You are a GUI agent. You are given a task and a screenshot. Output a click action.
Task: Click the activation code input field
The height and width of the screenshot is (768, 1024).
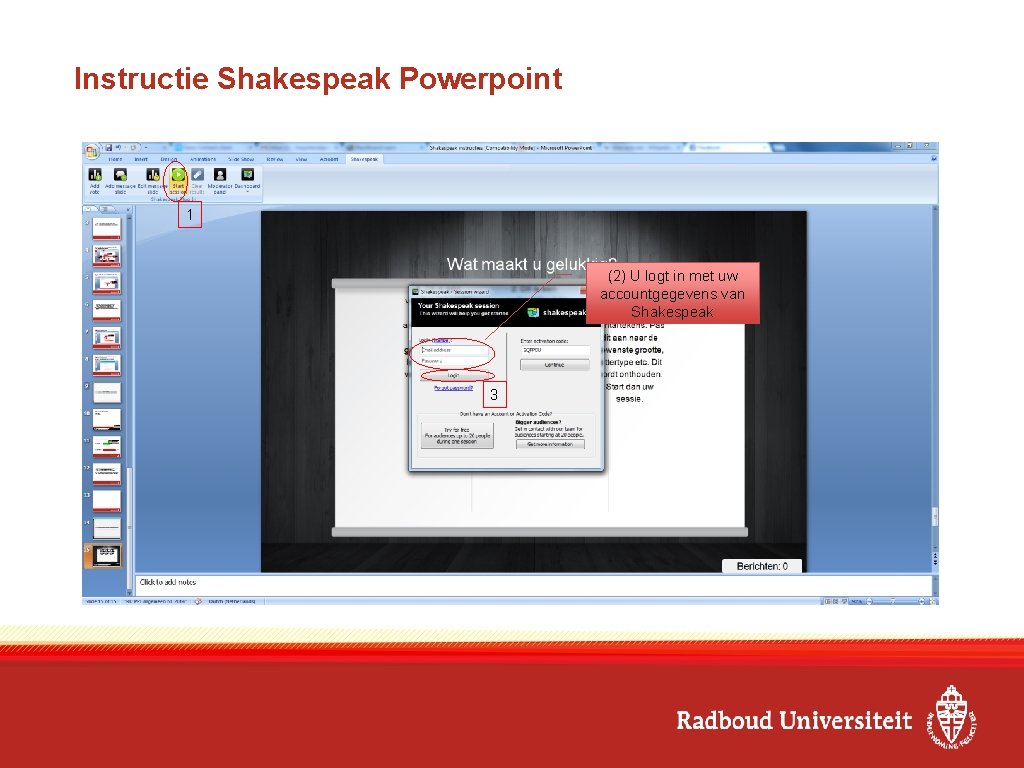point(555,350)
